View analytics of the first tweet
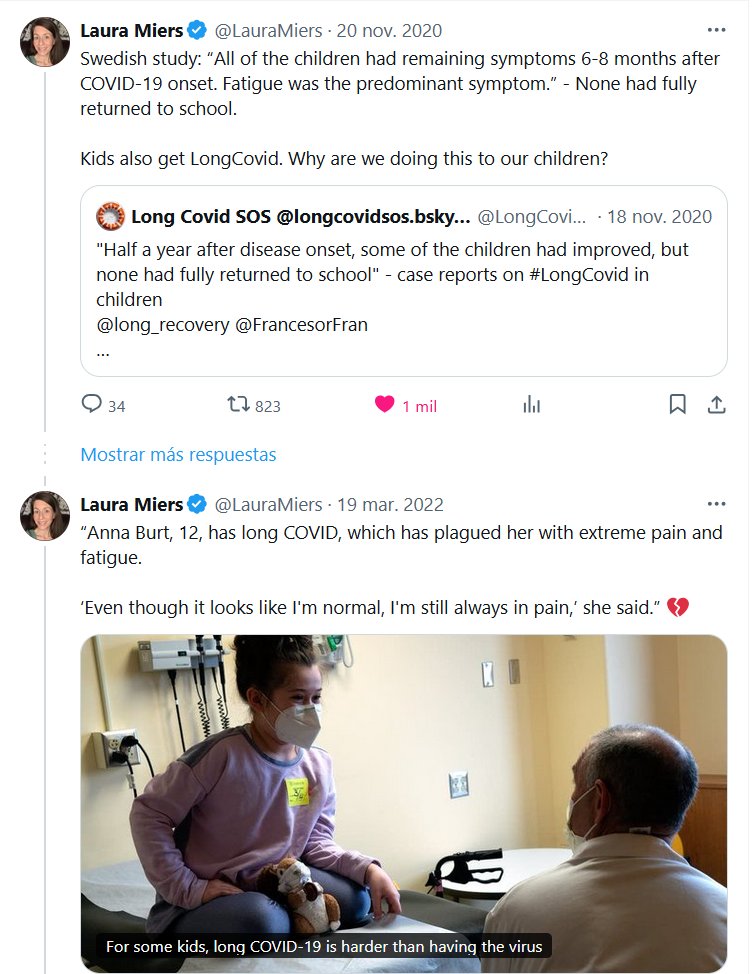 (x=532, y=405)
